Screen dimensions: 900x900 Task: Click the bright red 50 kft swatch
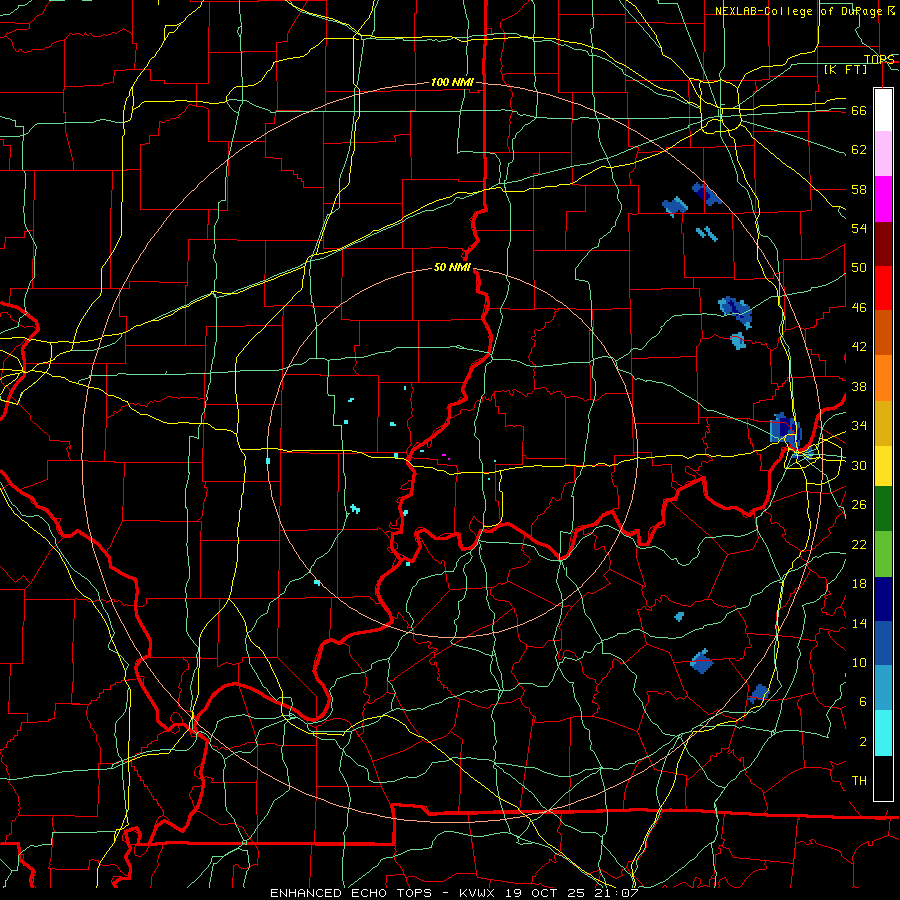click(883, 288)
